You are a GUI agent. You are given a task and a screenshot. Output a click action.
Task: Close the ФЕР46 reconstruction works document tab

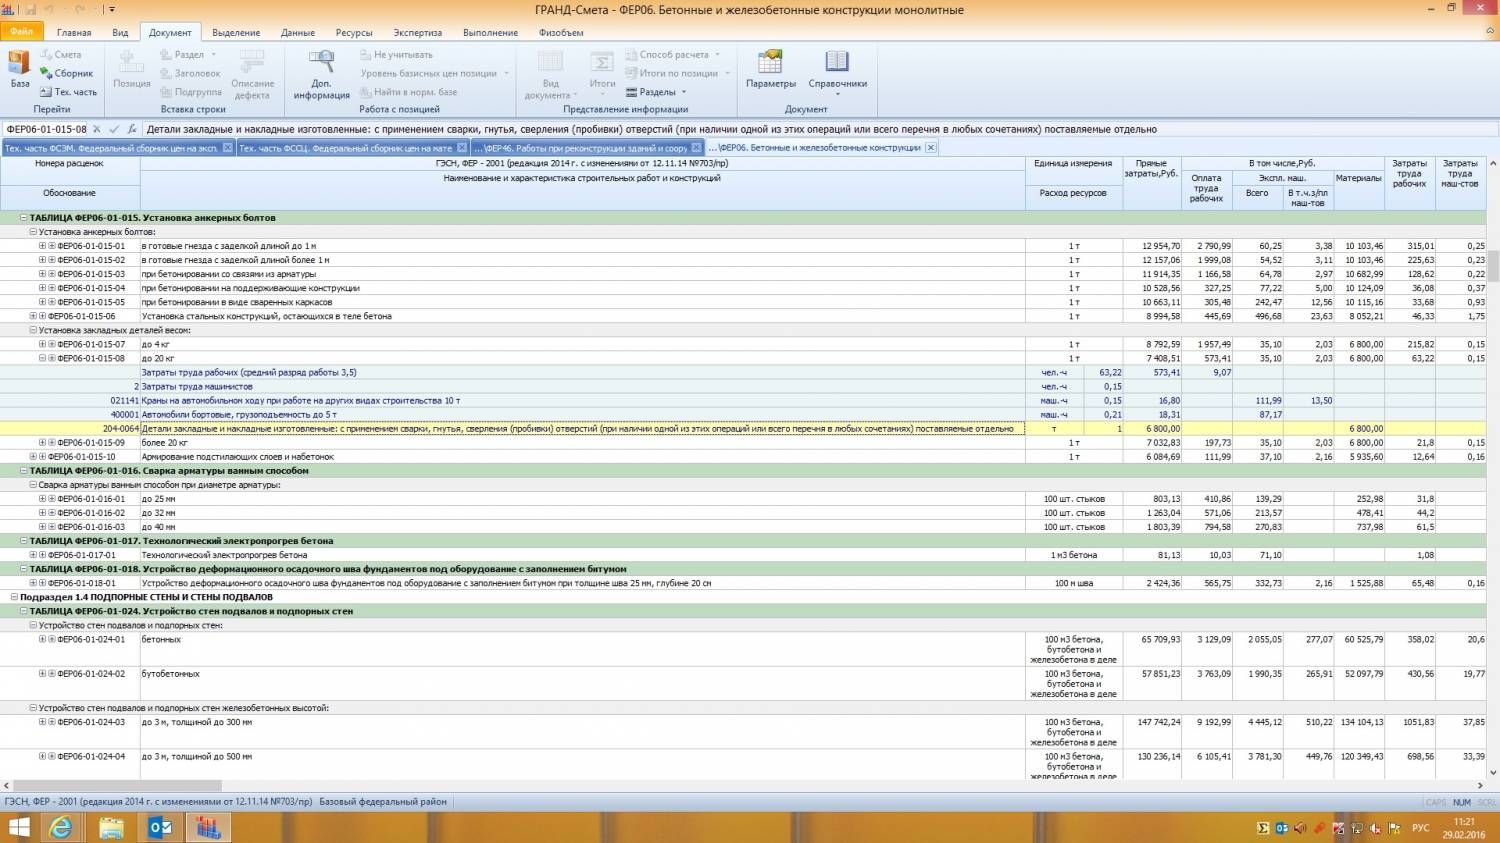coord(698,148)
